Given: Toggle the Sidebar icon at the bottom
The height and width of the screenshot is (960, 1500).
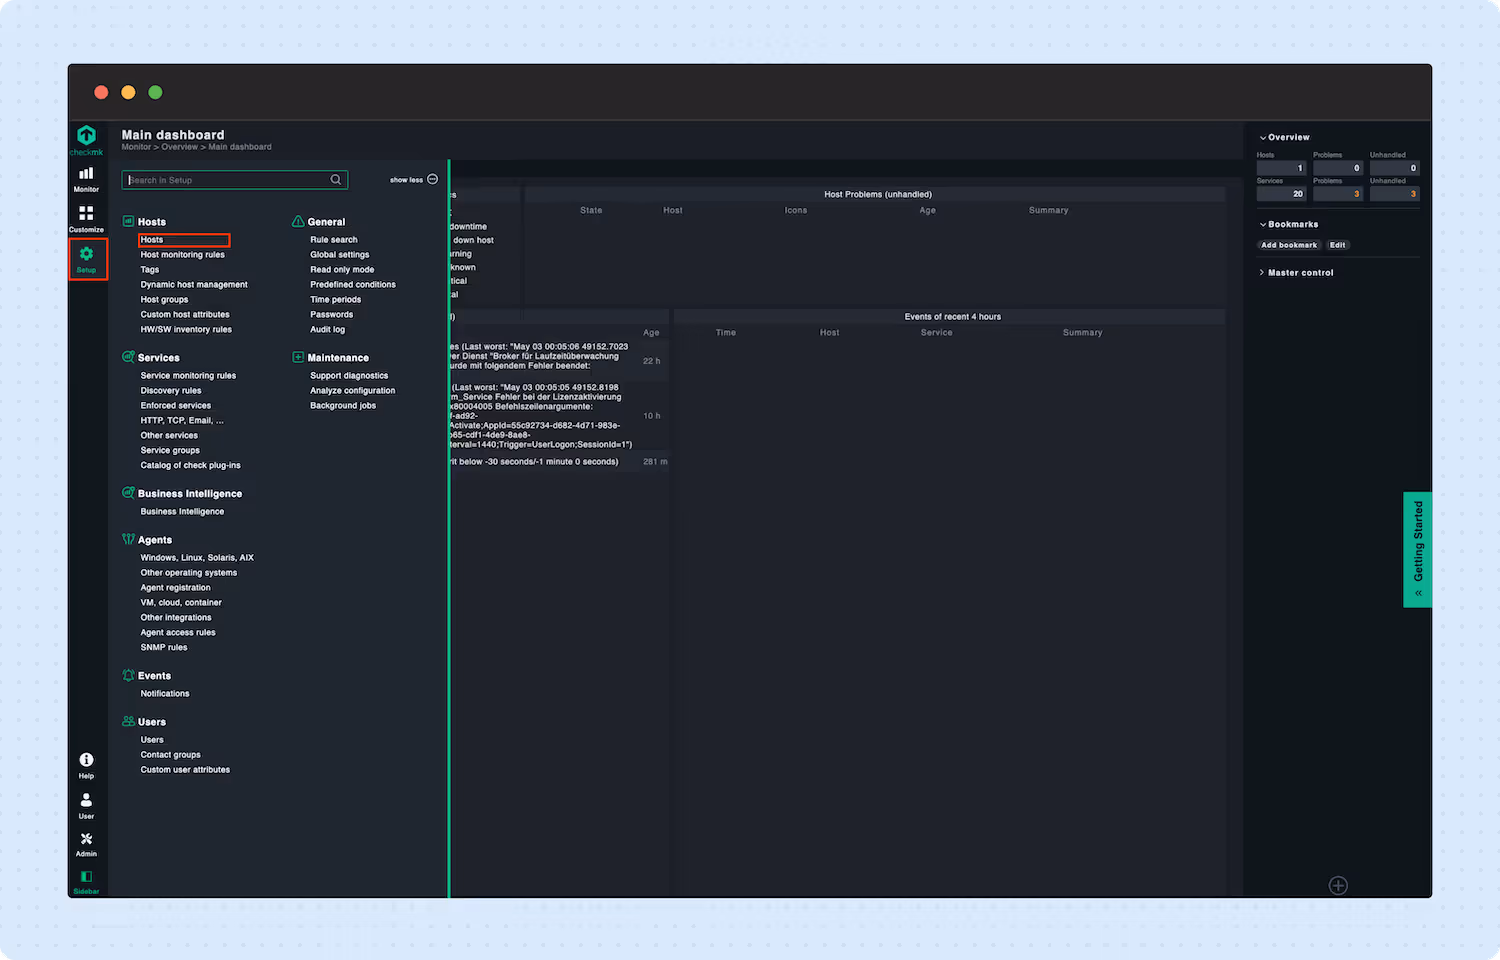Looking at the screenshot, I should click(x=86, y=877).
